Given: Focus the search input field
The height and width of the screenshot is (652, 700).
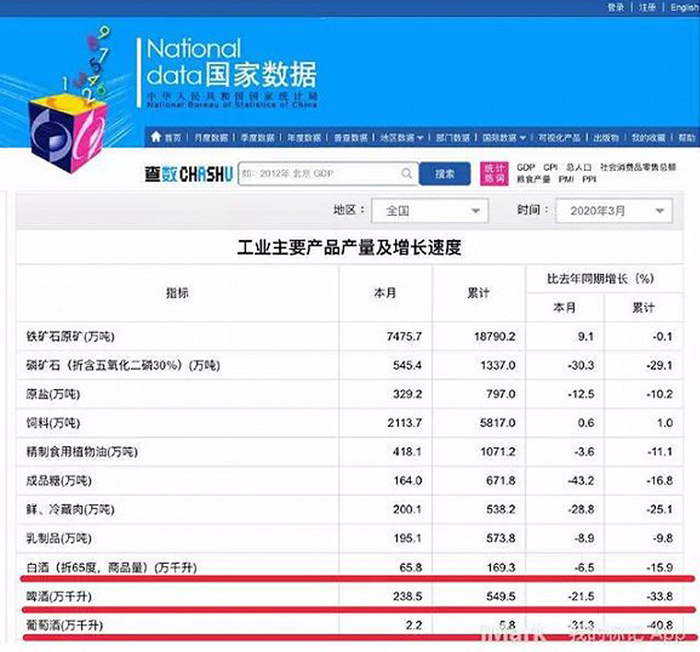Looking at the screenshot, I should pyautogui.click(x=328, y=173).
